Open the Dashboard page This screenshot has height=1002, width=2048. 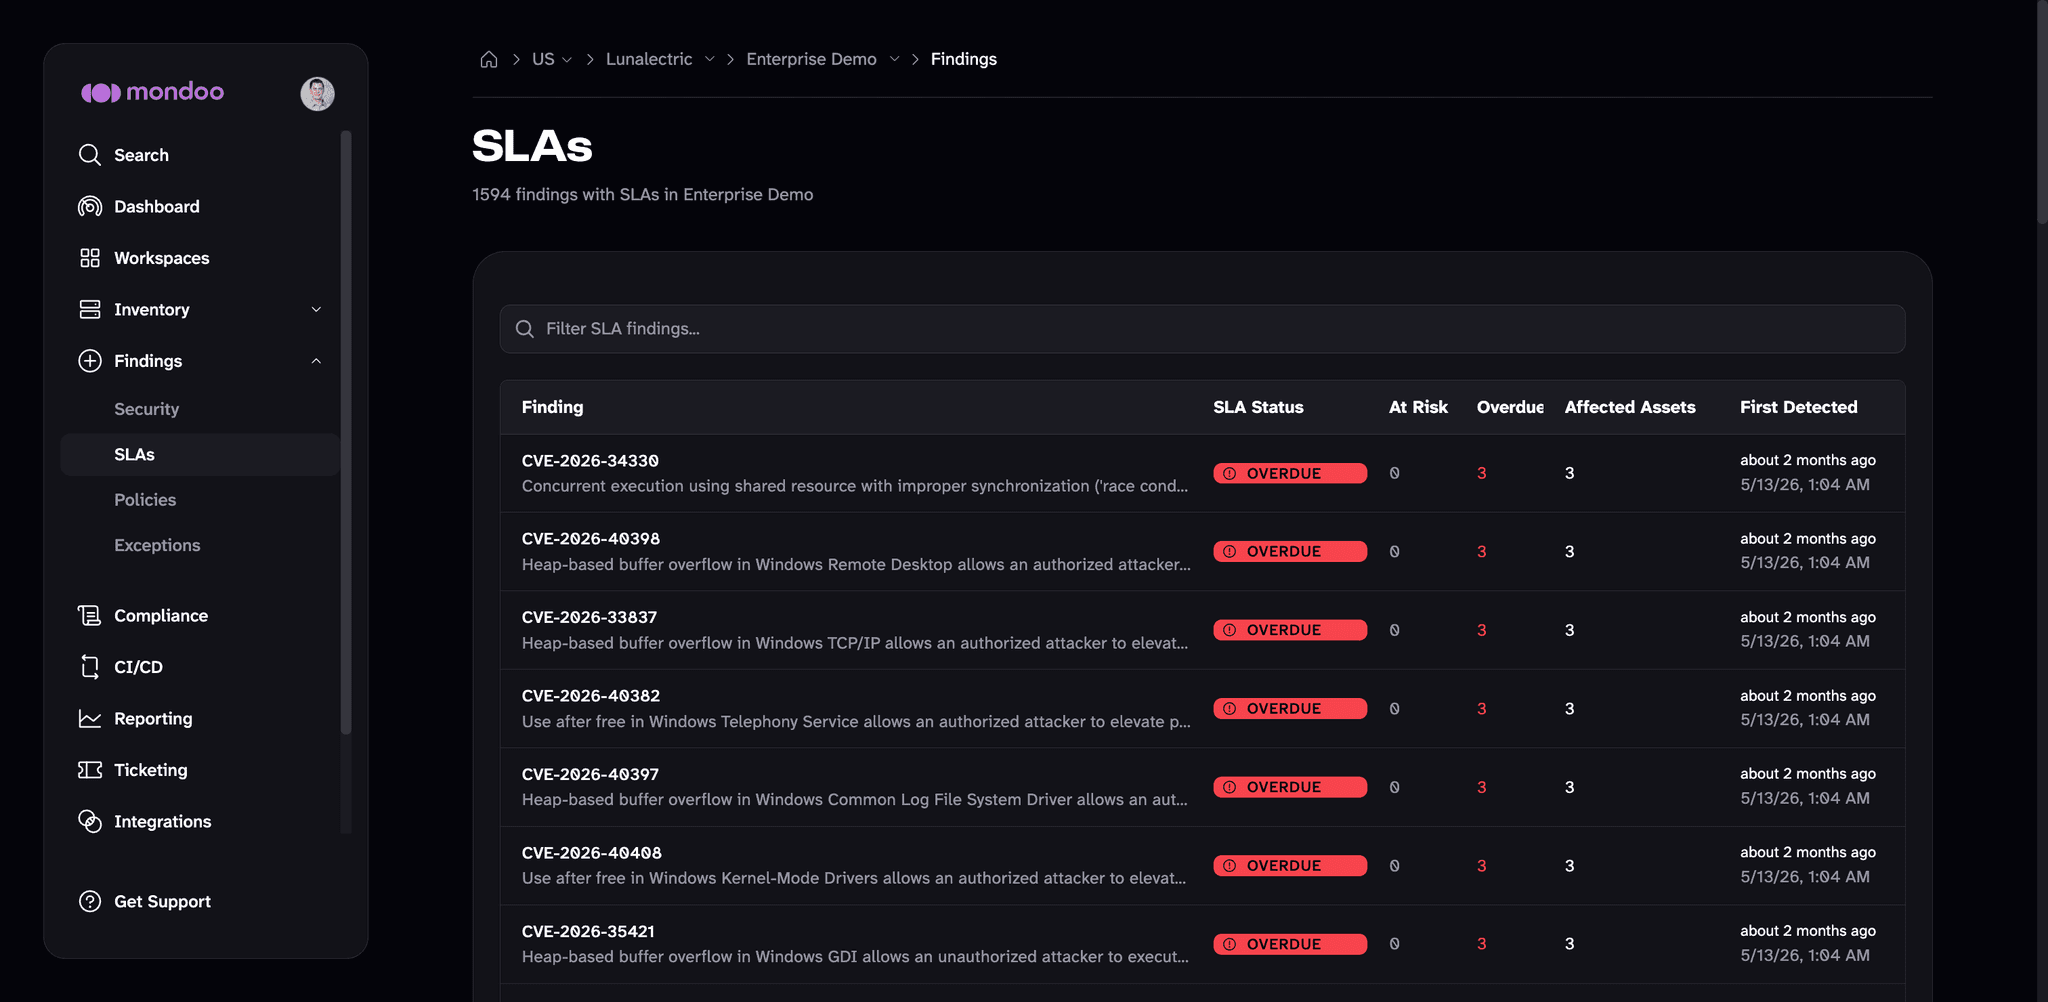[x=157, y=206]
